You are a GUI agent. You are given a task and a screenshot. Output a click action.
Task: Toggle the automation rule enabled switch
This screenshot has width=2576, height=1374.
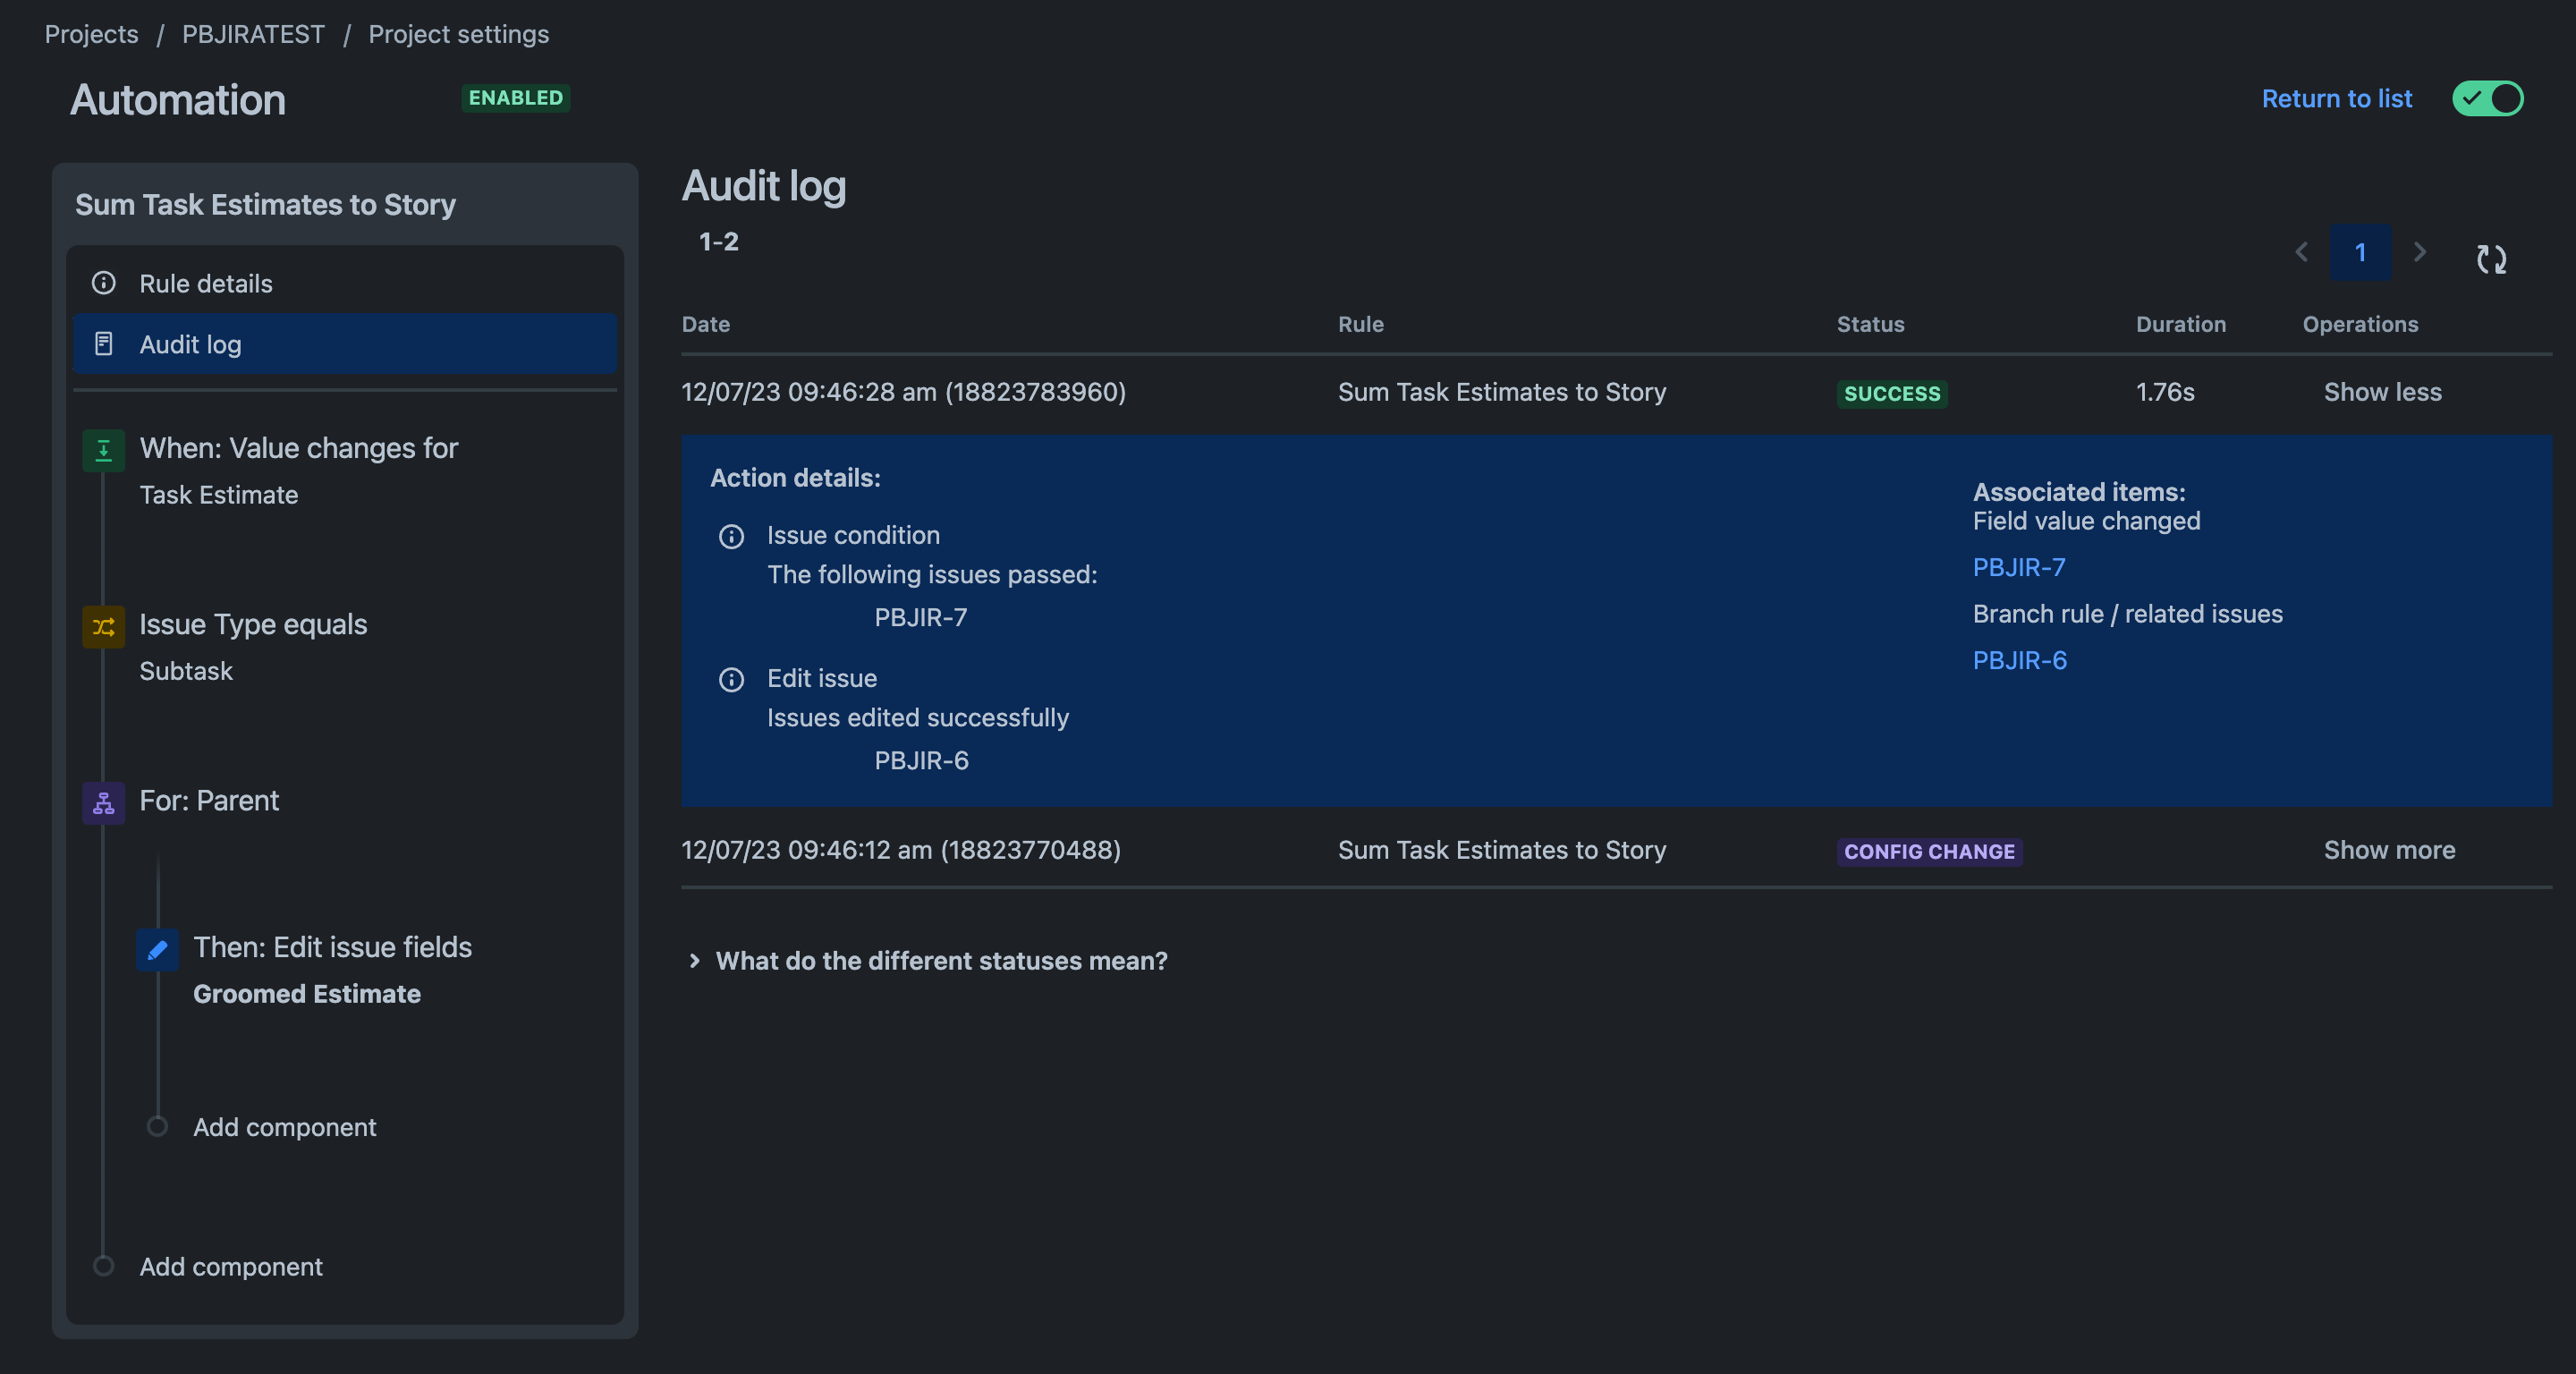tap(2487, 98)
